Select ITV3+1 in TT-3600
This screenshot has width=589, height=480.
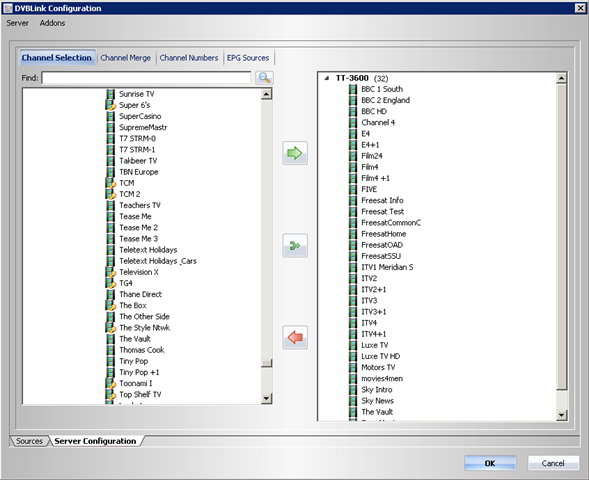(x=373, y=312)
